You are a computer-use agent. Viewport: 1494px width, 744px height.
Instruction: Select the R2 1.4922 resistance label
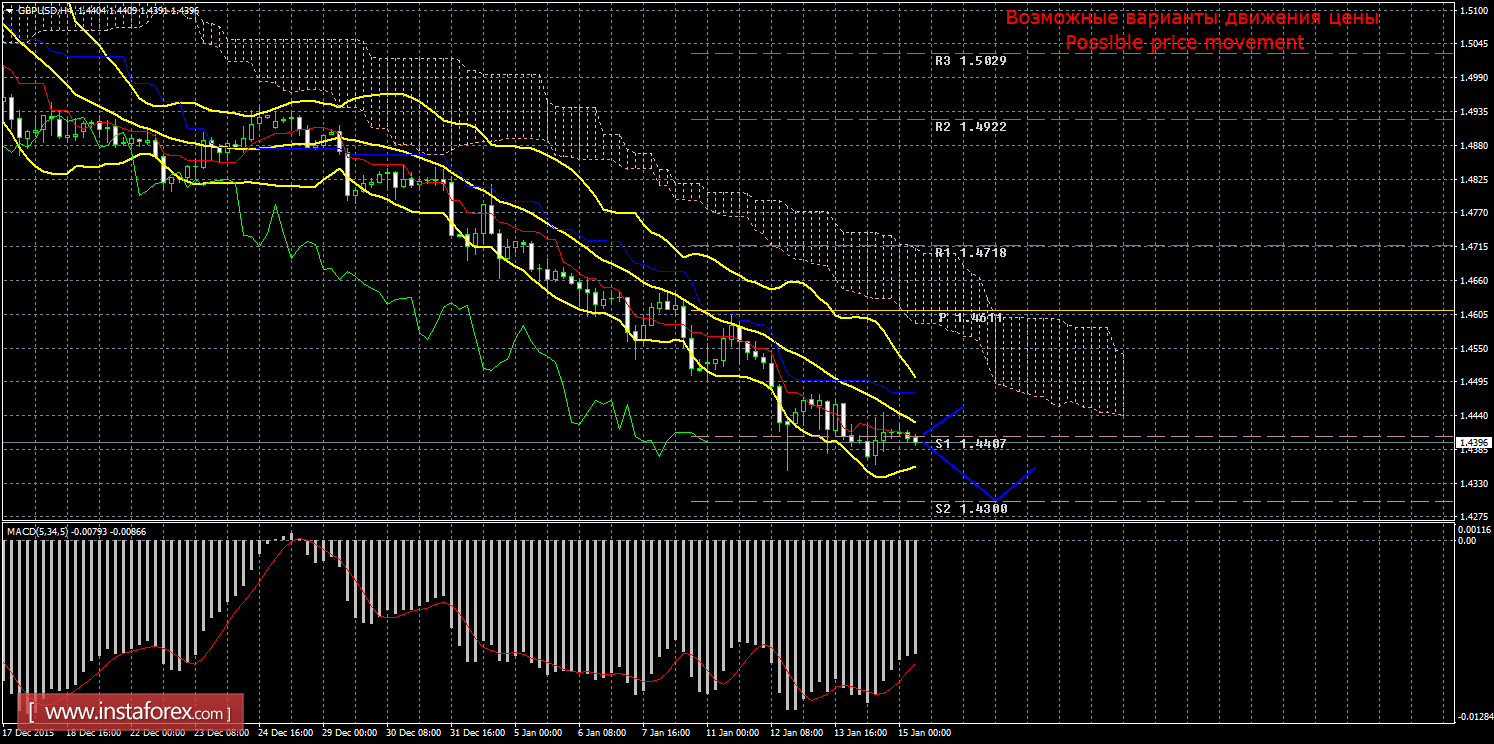point(970,127)
